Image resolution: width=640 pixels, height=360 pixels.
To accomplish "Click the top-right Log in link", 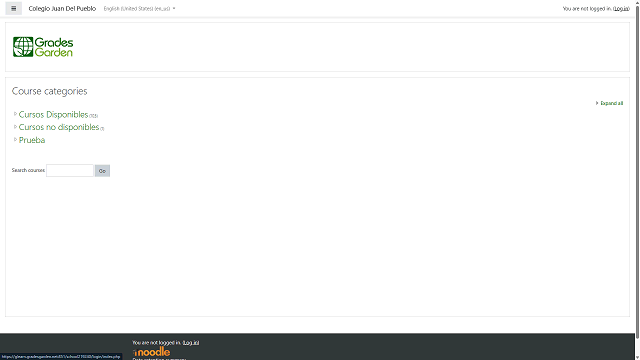I will pos(621,9).
